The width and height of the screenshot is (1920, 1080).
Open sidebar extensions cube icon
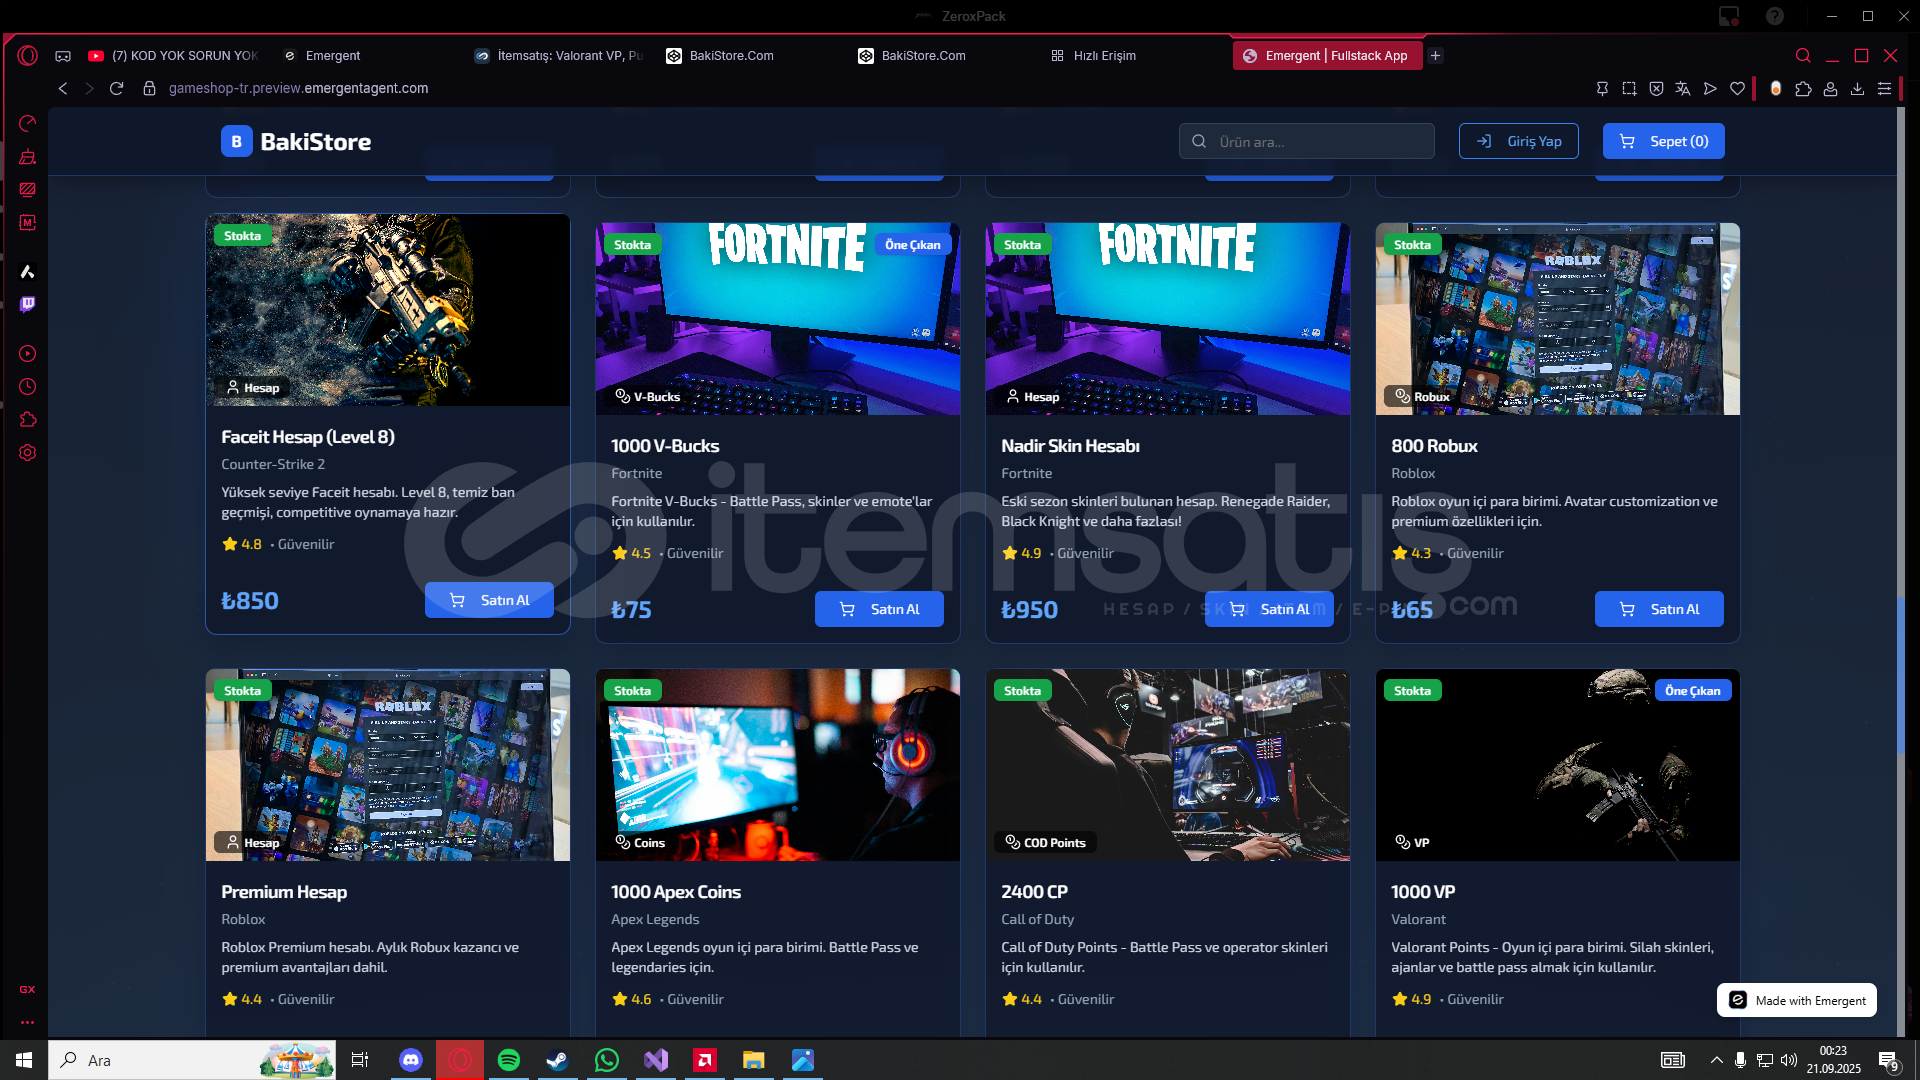click(x=27, y=420)
